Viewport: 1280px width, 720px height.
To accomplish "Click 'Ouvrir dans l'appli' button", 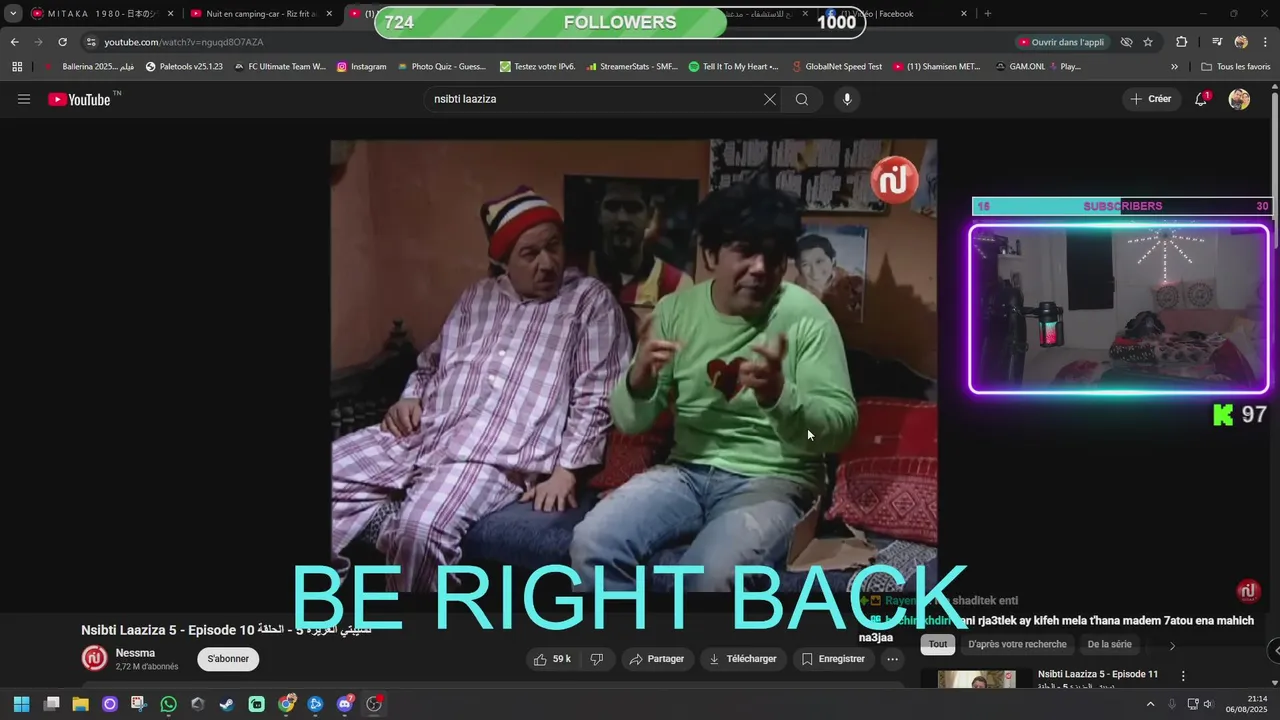I will tap(1061, 42).
